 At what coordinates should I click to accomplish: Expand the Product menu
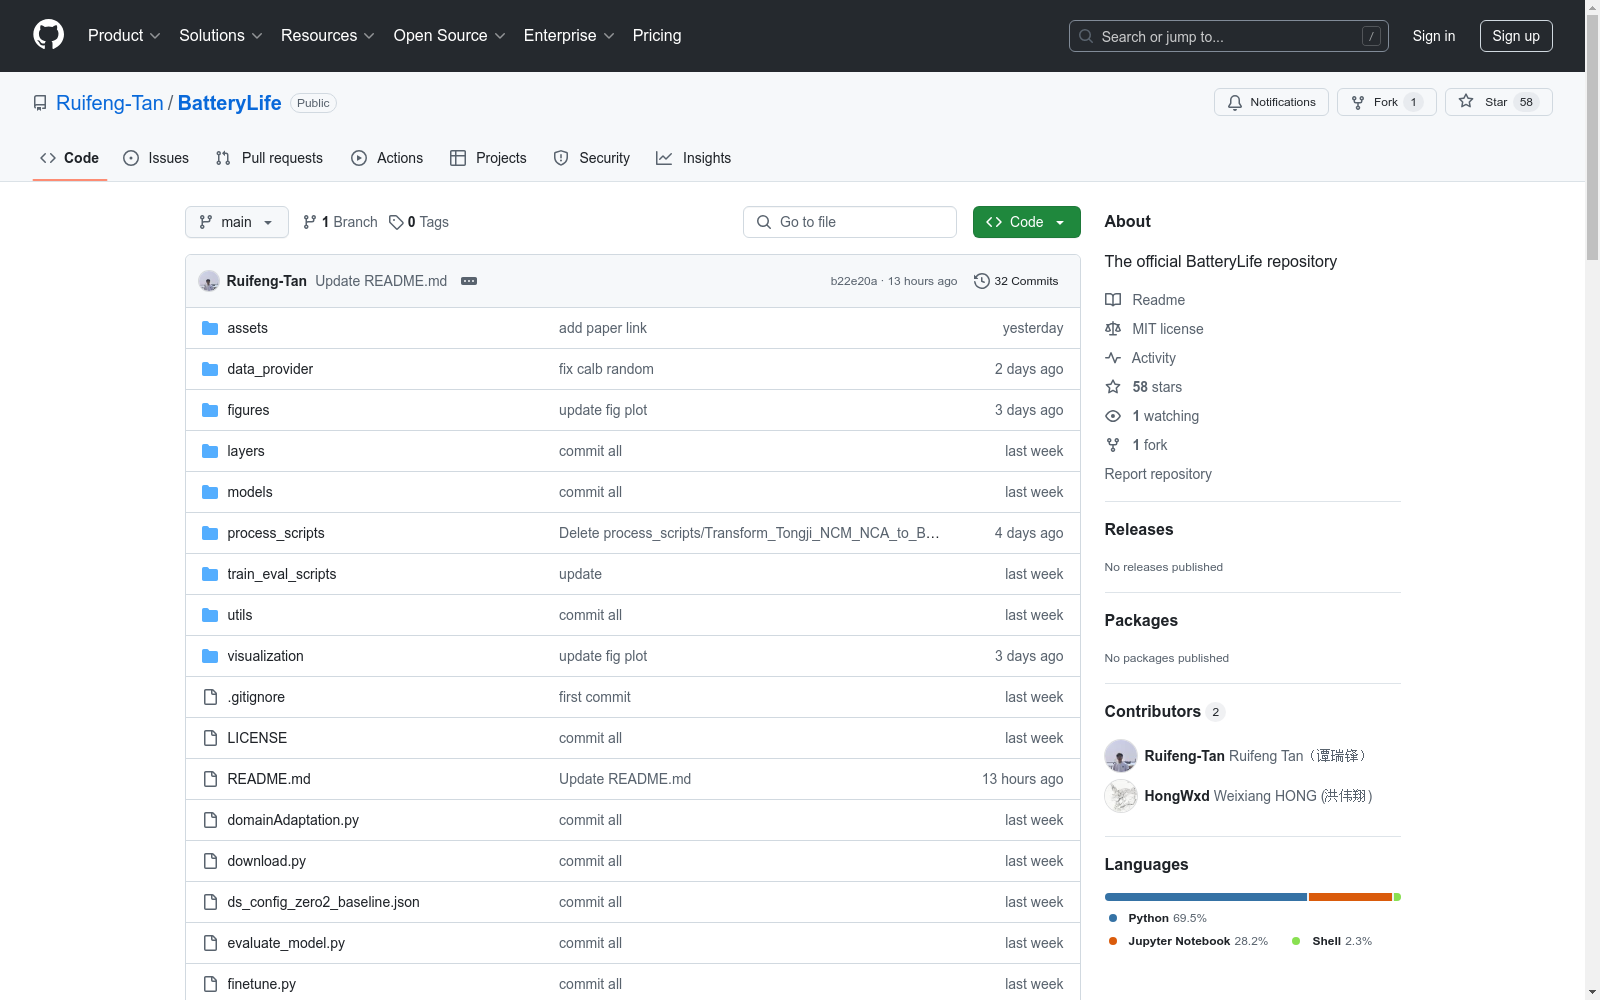click(124, 35)
